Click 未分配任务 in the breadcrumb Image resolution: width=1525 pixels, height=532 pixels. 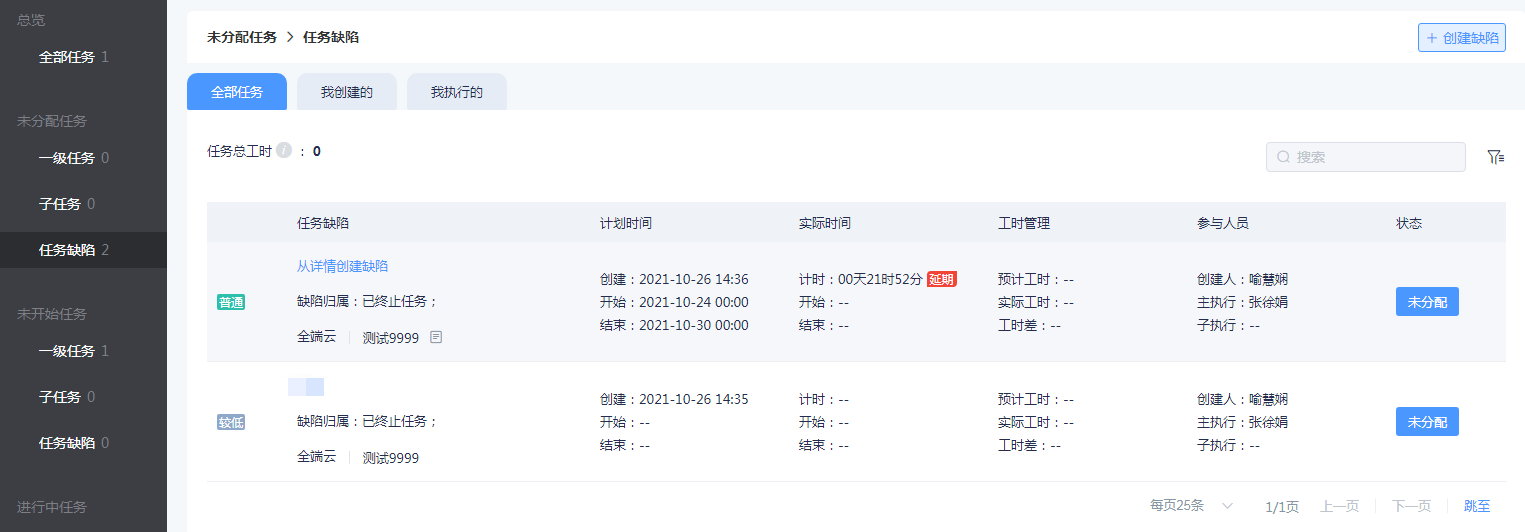point(242,37)
